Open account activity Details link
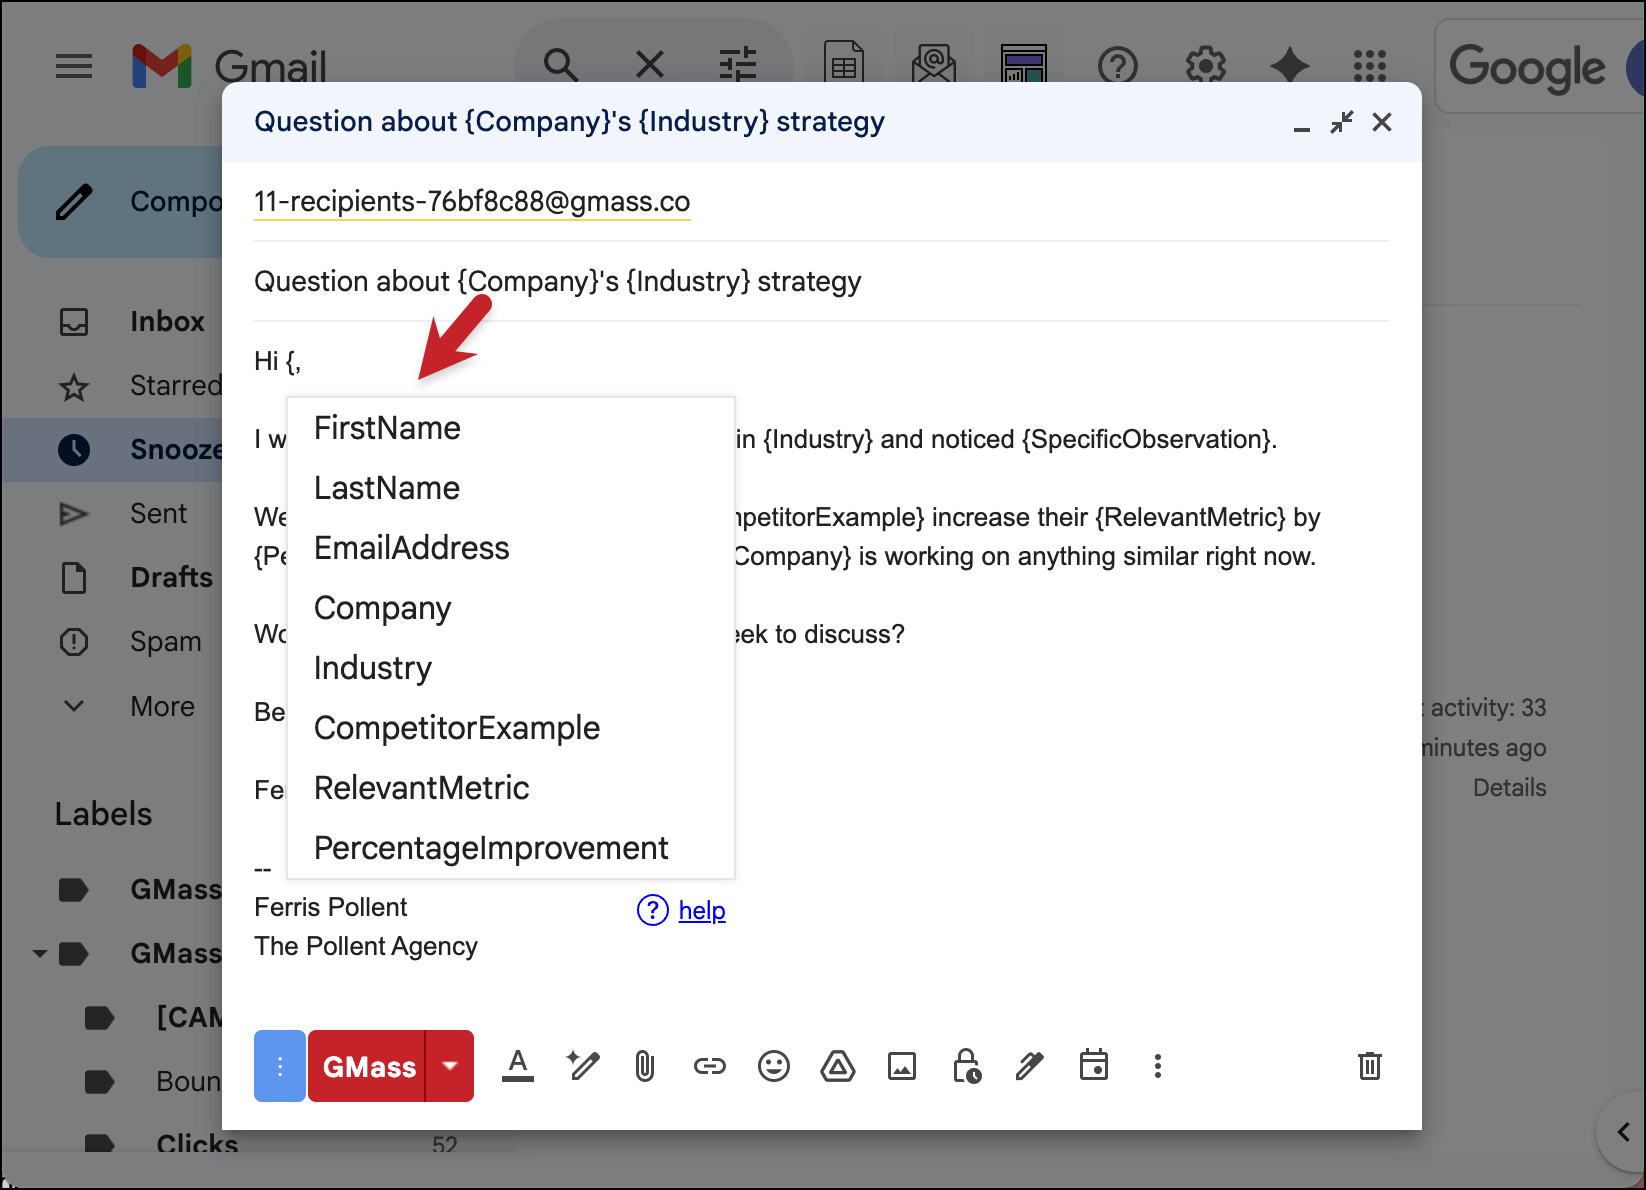The image size is (1646, 1190). coord(1509,788)
